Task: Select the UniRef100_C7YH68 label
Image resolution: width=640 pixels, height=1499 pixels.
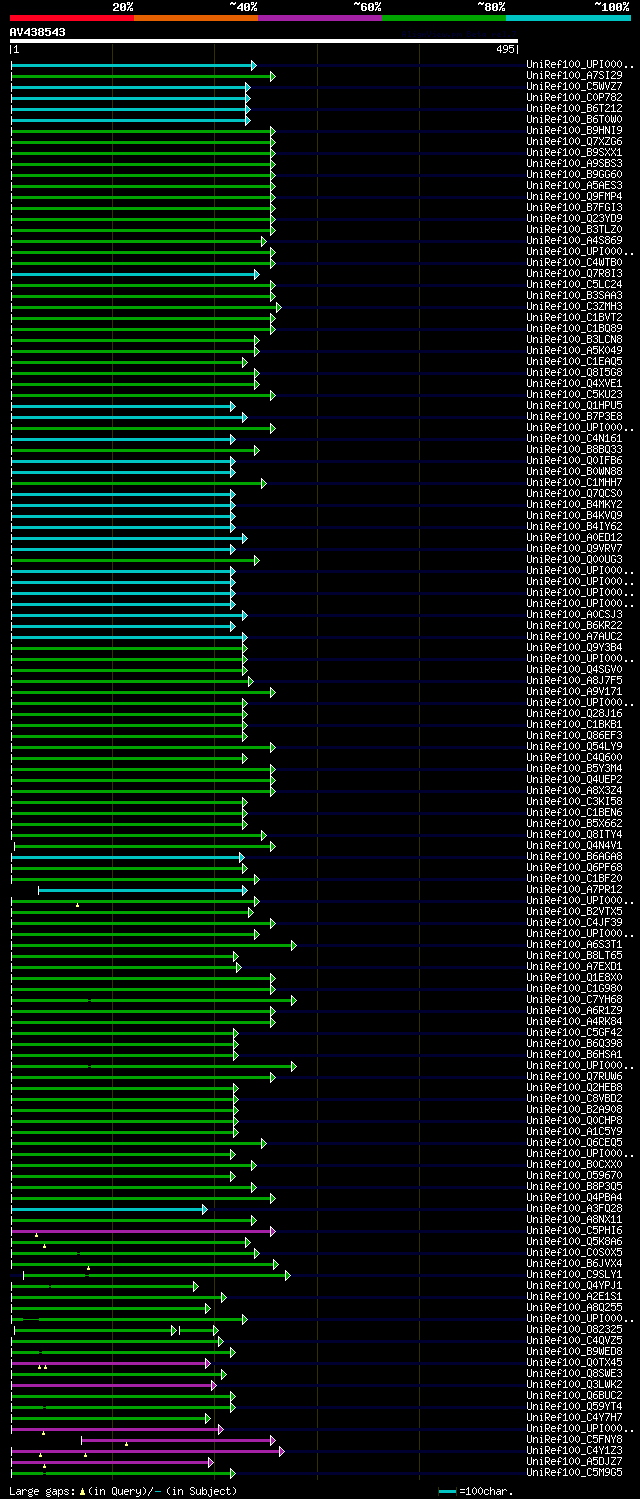Action: click(x=574, y=999)
